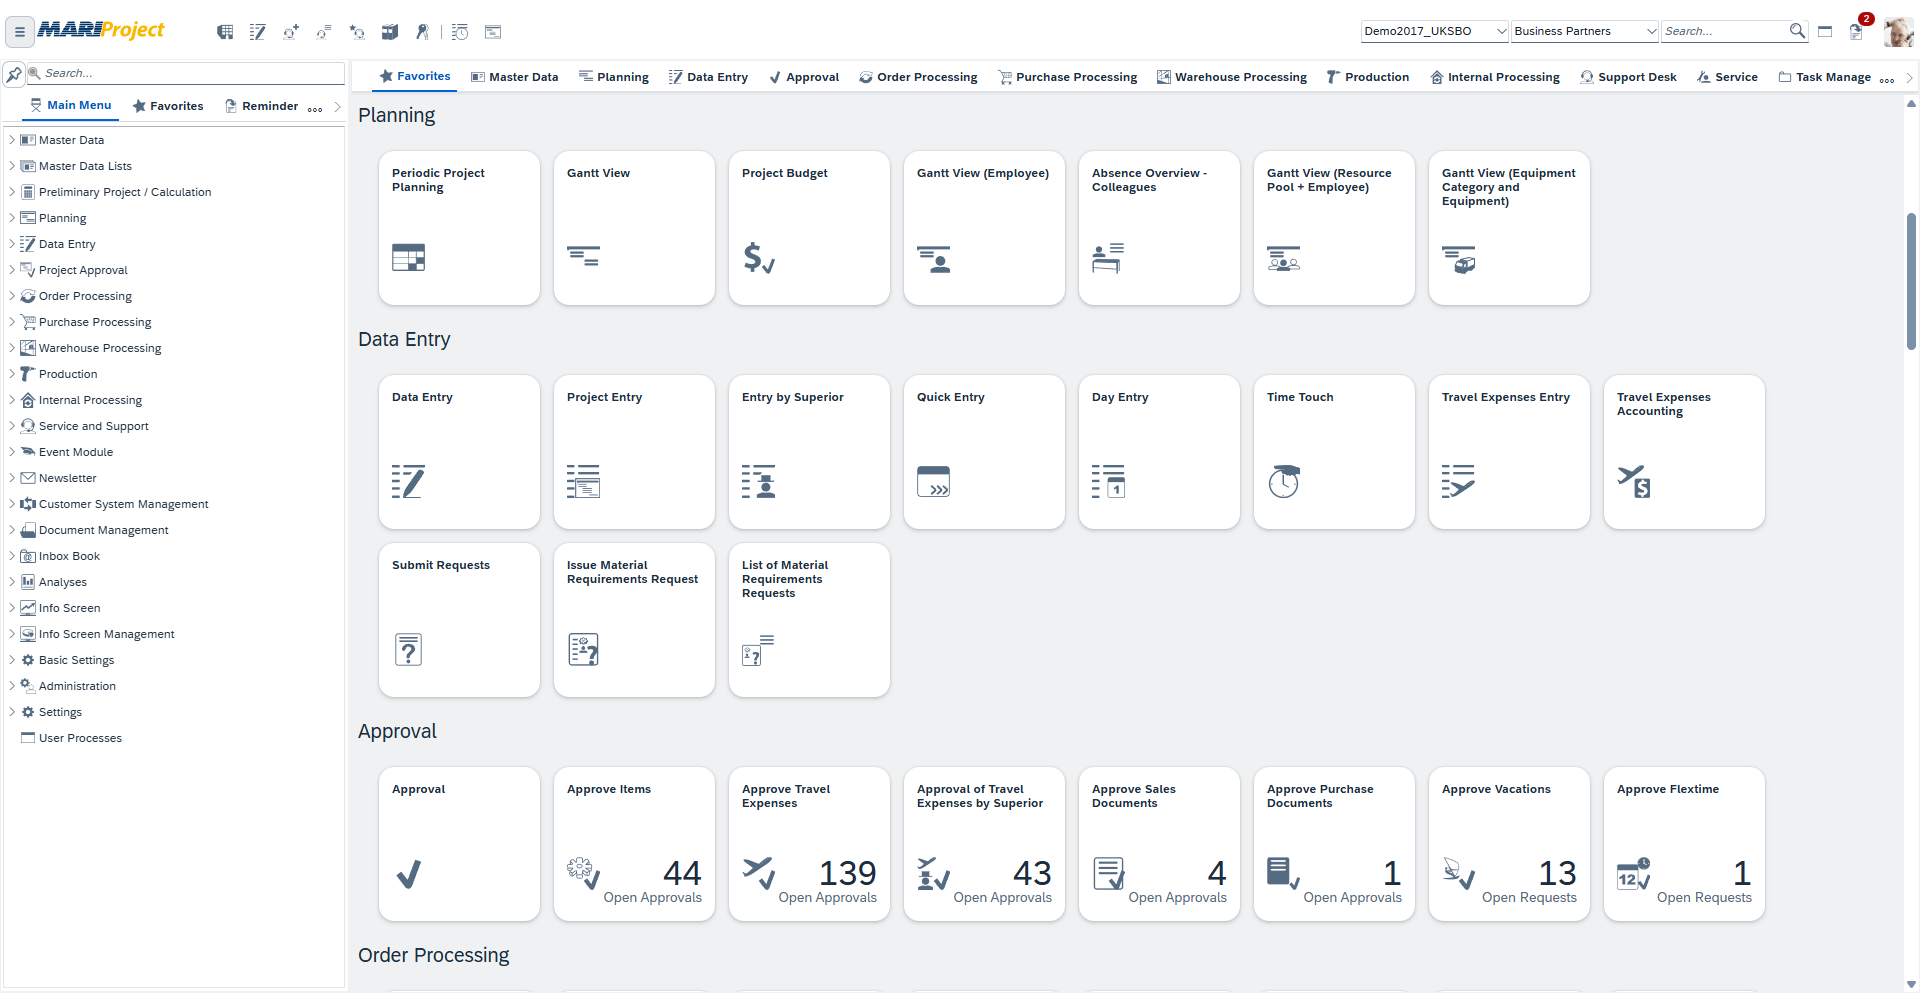Open the global search magnifier icon
This screenshot has height=993, width=1920.
pos(1797,31)
